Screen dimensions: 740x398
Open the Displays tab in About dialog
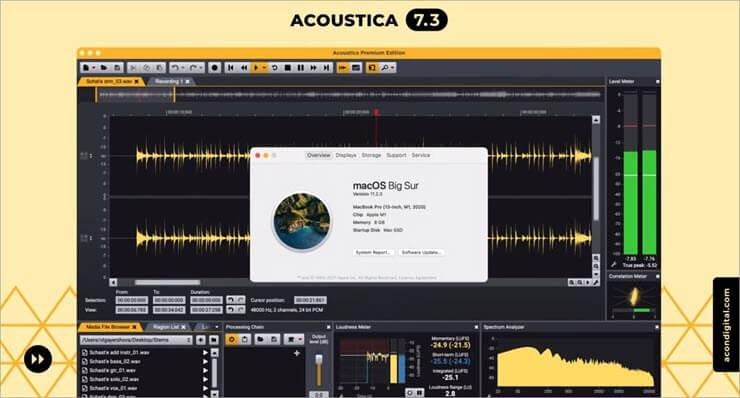point(346,155)
